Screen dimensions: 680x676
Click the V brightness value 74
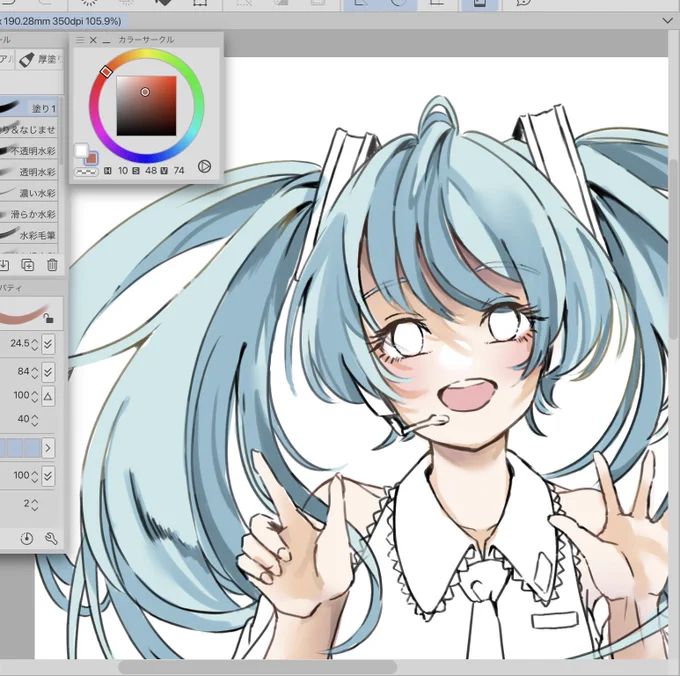click(179, 170)
